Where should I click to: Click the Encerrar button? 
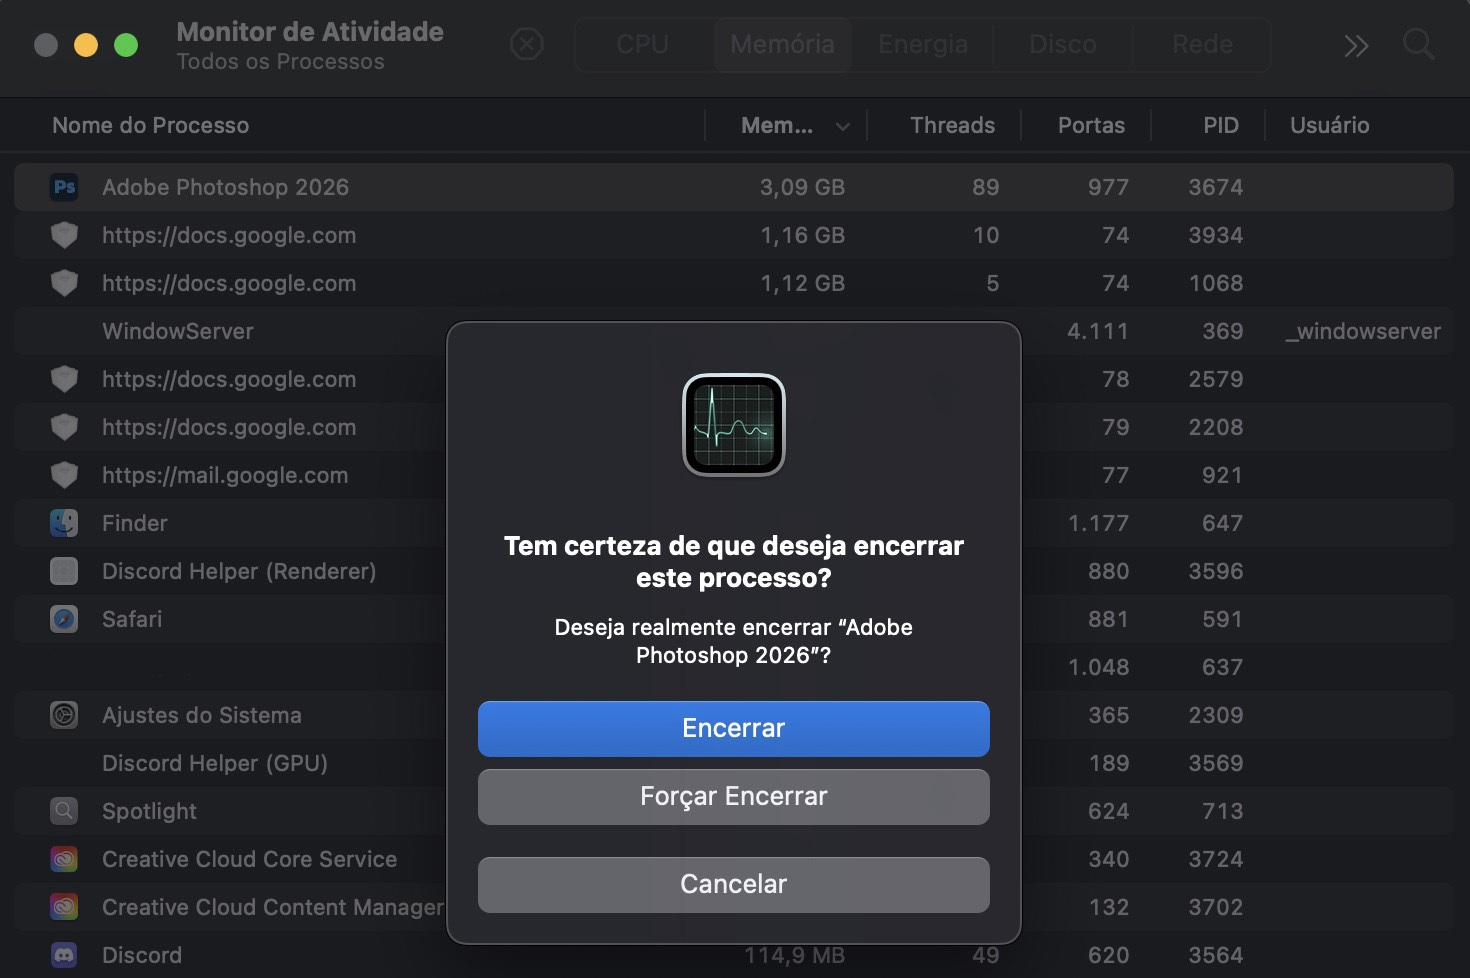pos(733,728)
